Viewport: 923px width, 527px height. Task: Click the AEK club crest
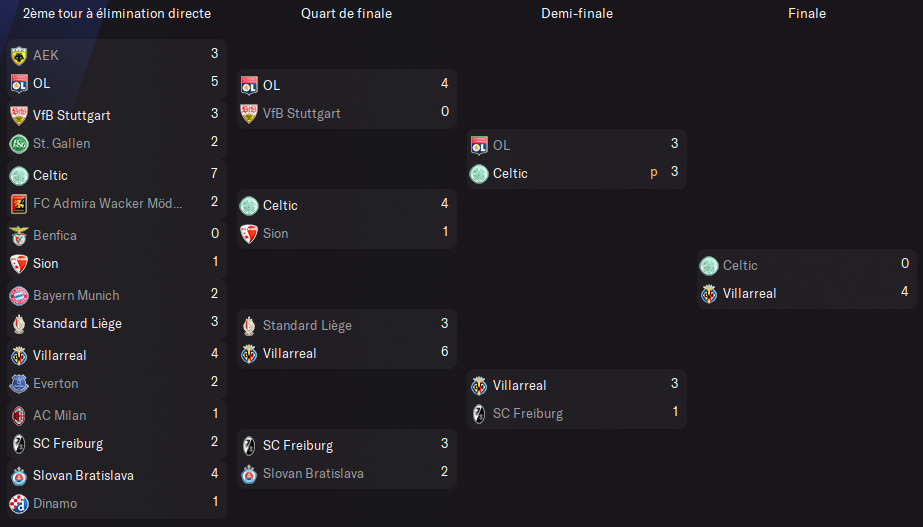[x=19, y=55]
